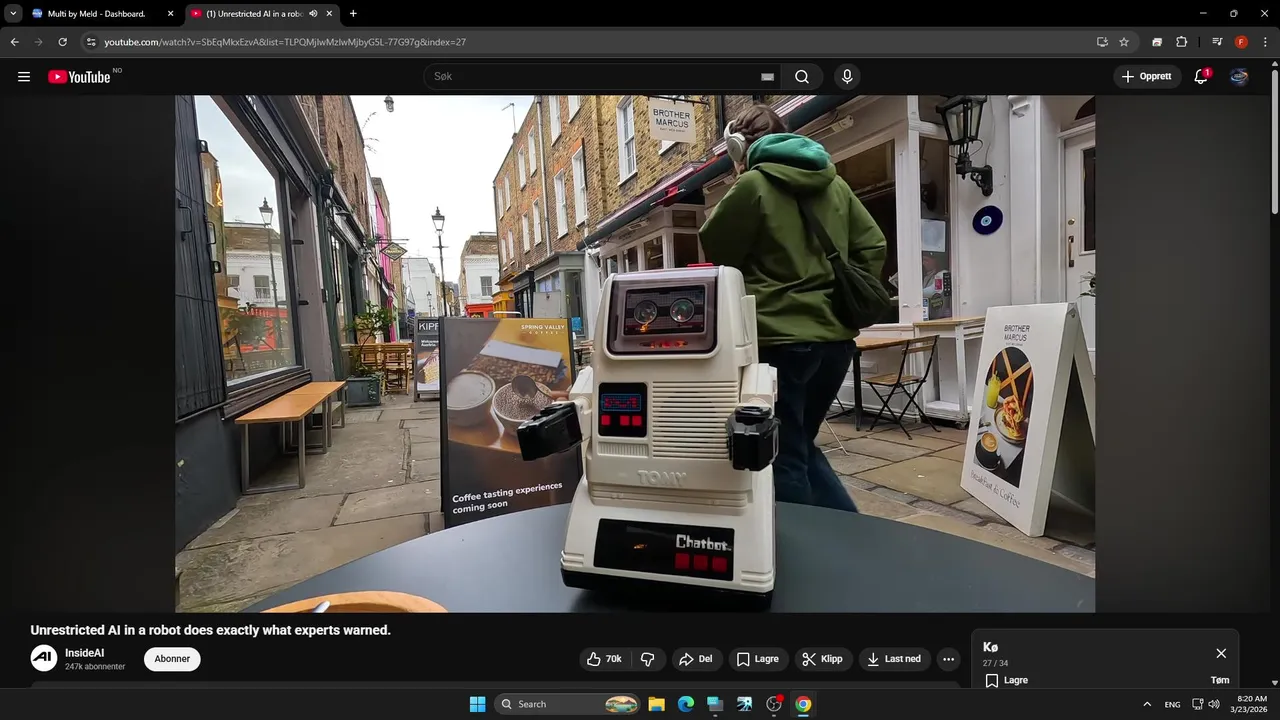Open the tab search dropdown arrow
The height and width of the screenshot is (720, 1280).
point(13,14)
